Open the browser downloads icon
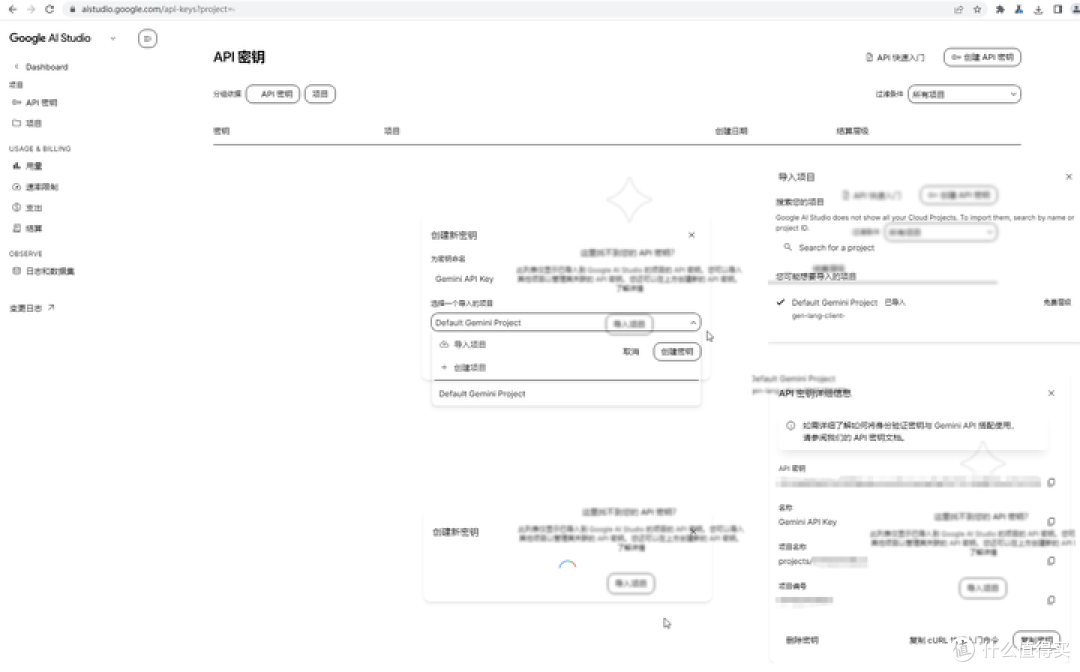Screen dimensions: 1080x672 [1038, 9]
